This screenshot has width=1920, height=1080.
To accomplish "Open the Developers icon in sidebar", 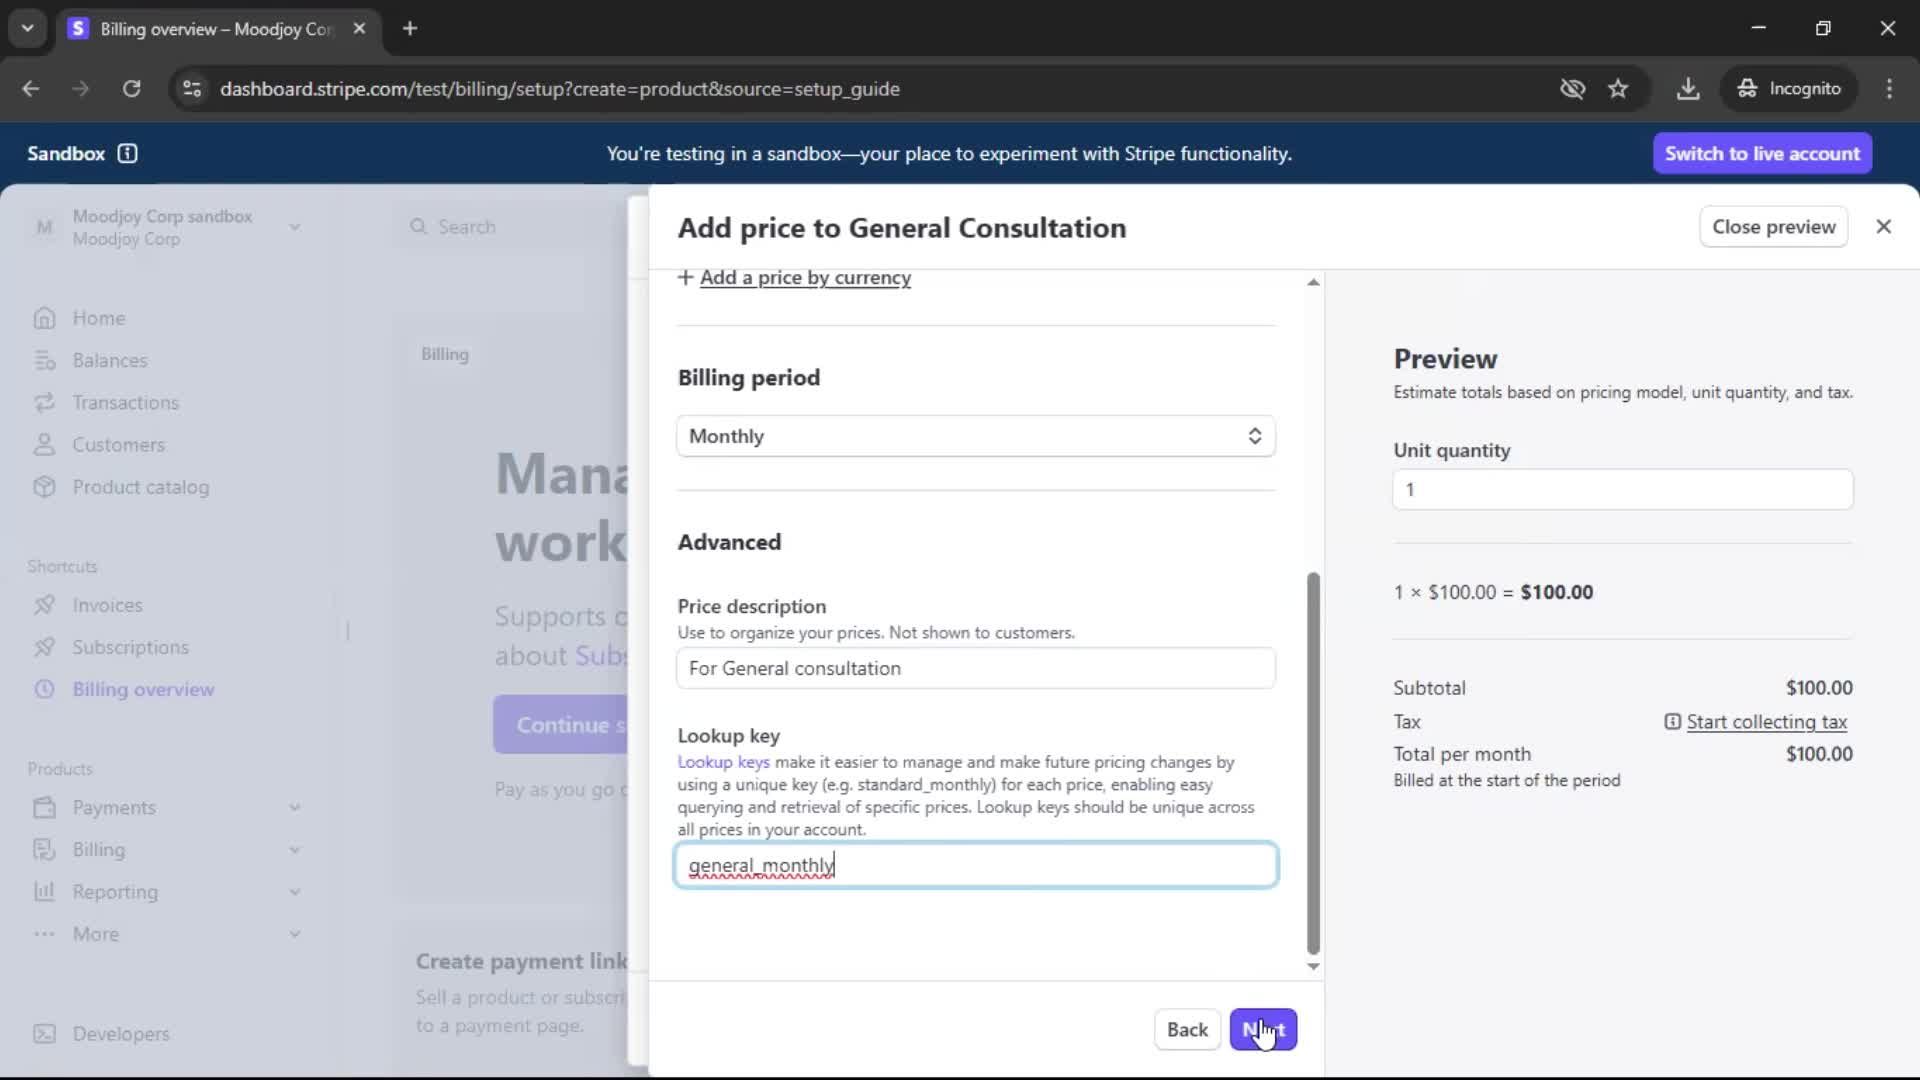I will [x=44, y=1034].
